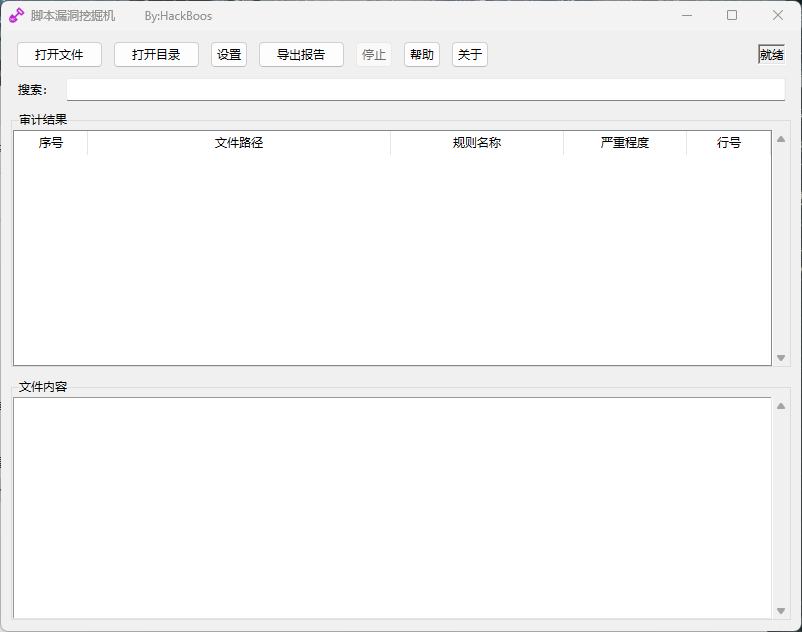Viewport: 802px width, 632px height.
Task: Click 关于 to view about info
Action: click(x=469, y=55)
